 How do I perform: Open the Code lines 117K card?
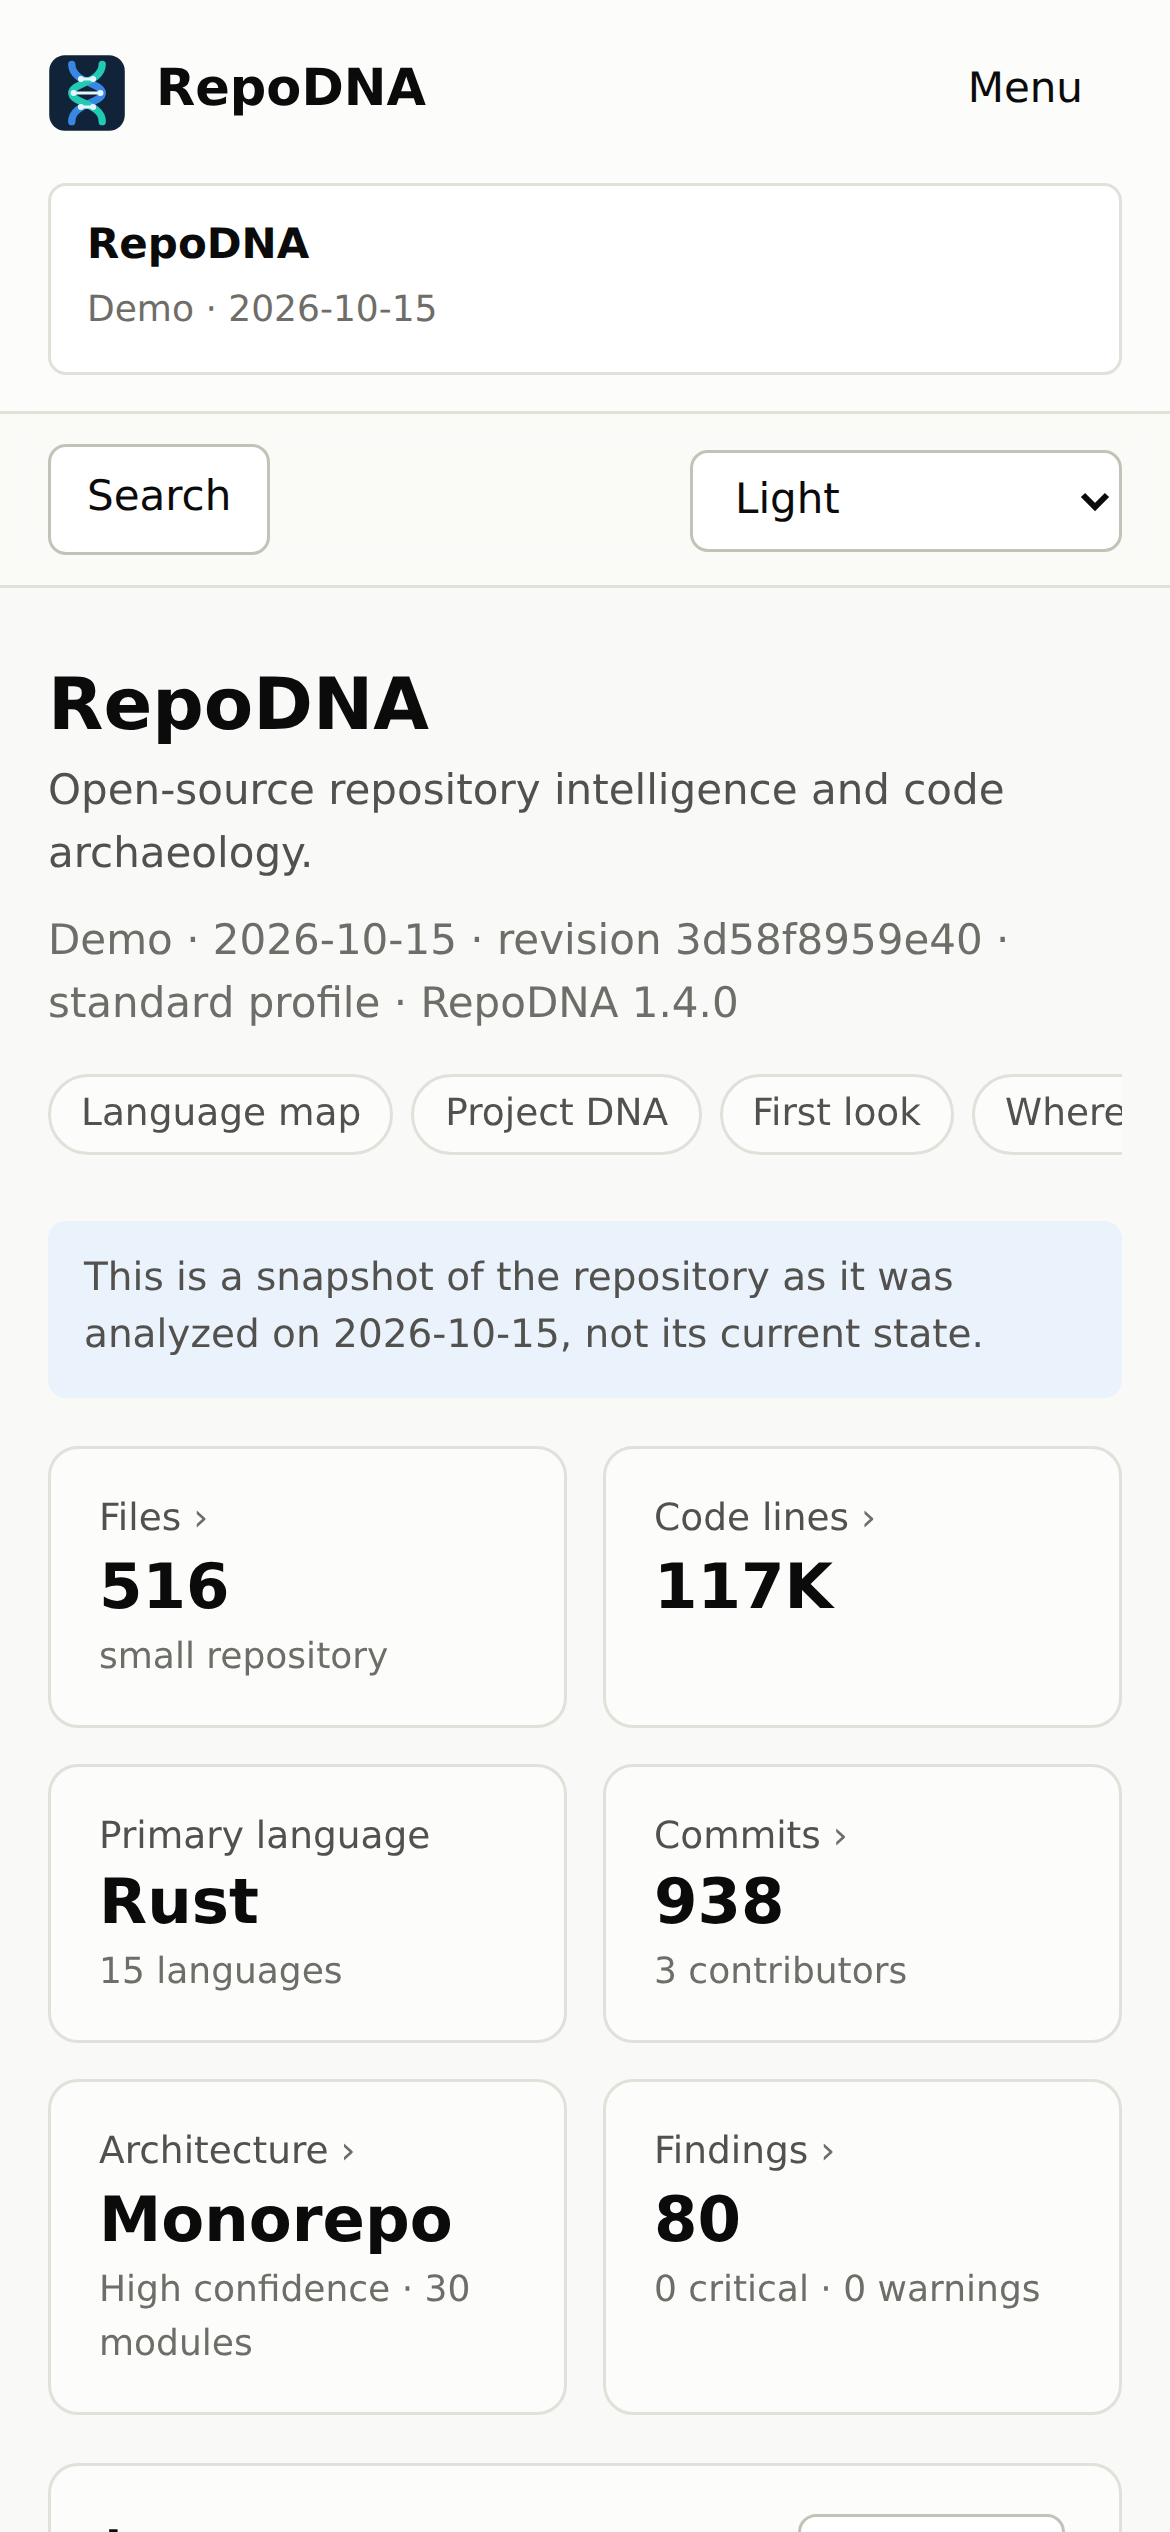[x=862, y=1587]
